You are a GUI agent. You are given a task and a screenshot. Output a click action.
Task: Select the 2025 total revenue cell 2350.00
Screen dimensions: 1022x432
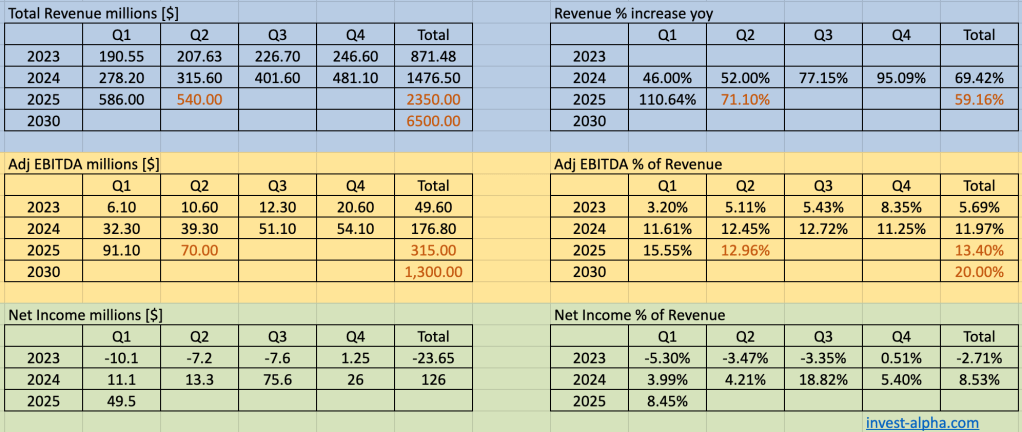coord(432,100)
